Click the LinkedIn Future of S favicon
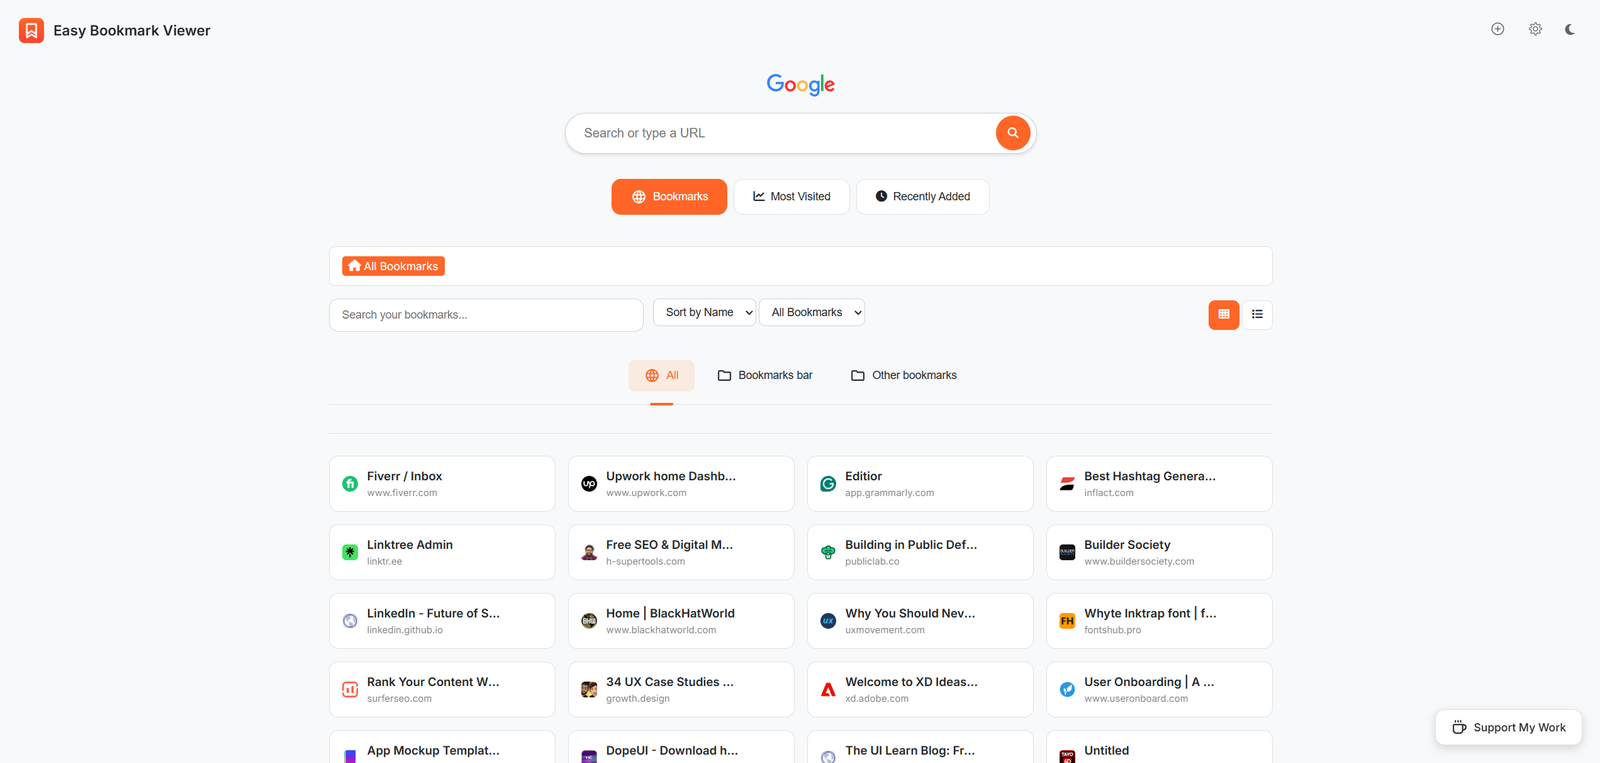1600x763 pixels. pos(350,621)
